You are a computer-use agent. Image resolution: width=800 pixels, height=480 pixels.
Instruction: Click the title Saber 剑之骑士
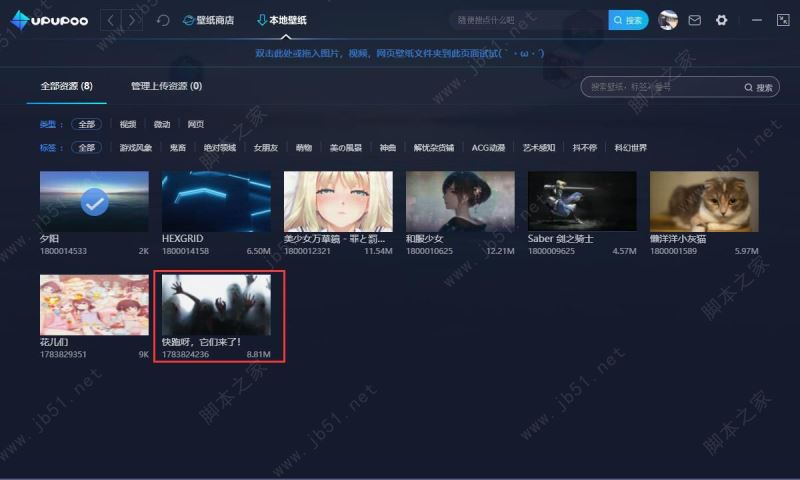click(561, 238)
